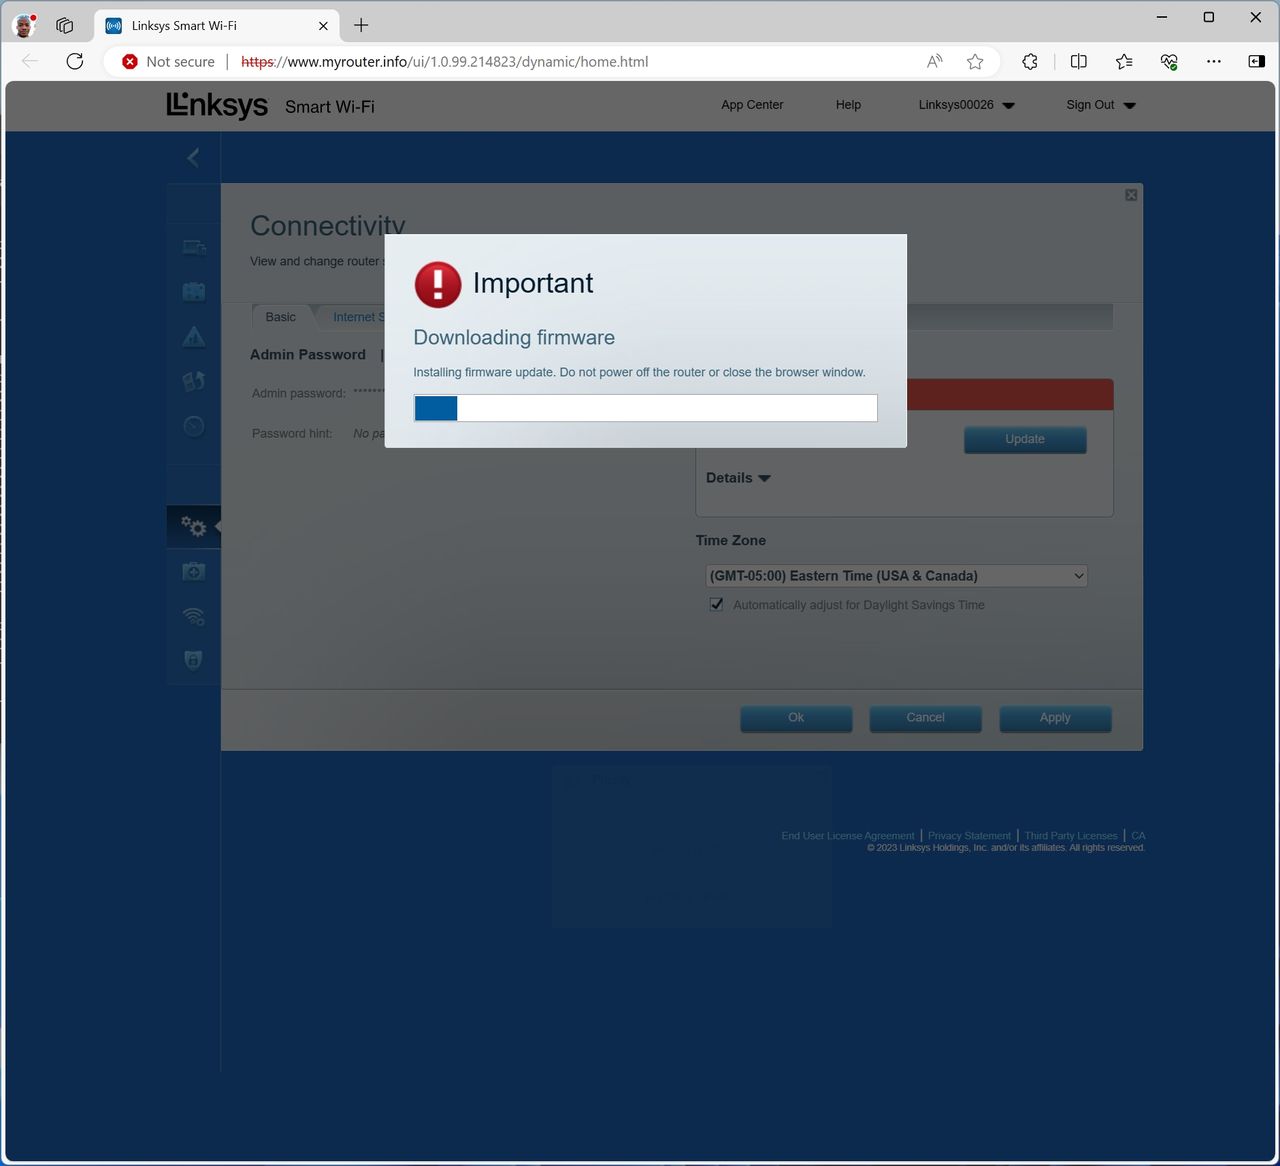Screen dimensions: 1280x1166
Task: Open the Network Map devices icon in sidebar
Action: point(194,247)
